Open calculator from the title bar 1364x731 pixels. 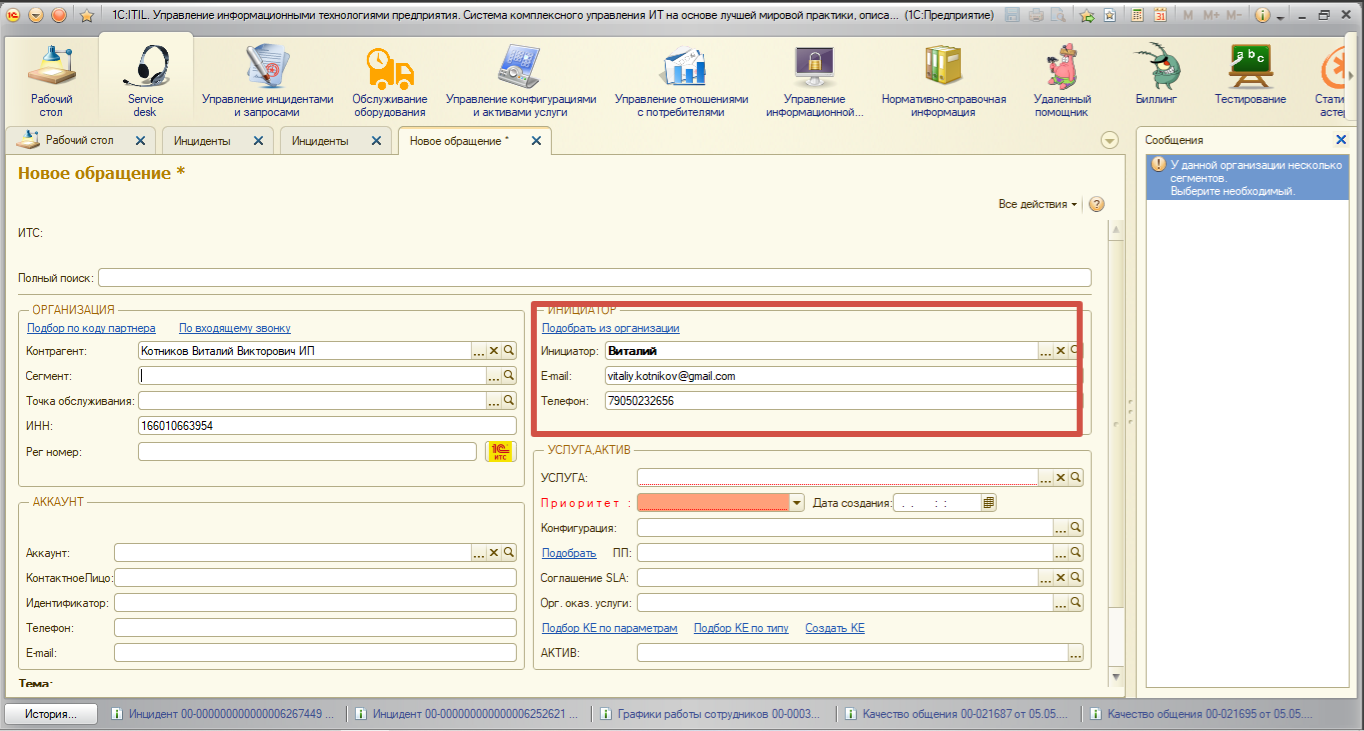1137,15
